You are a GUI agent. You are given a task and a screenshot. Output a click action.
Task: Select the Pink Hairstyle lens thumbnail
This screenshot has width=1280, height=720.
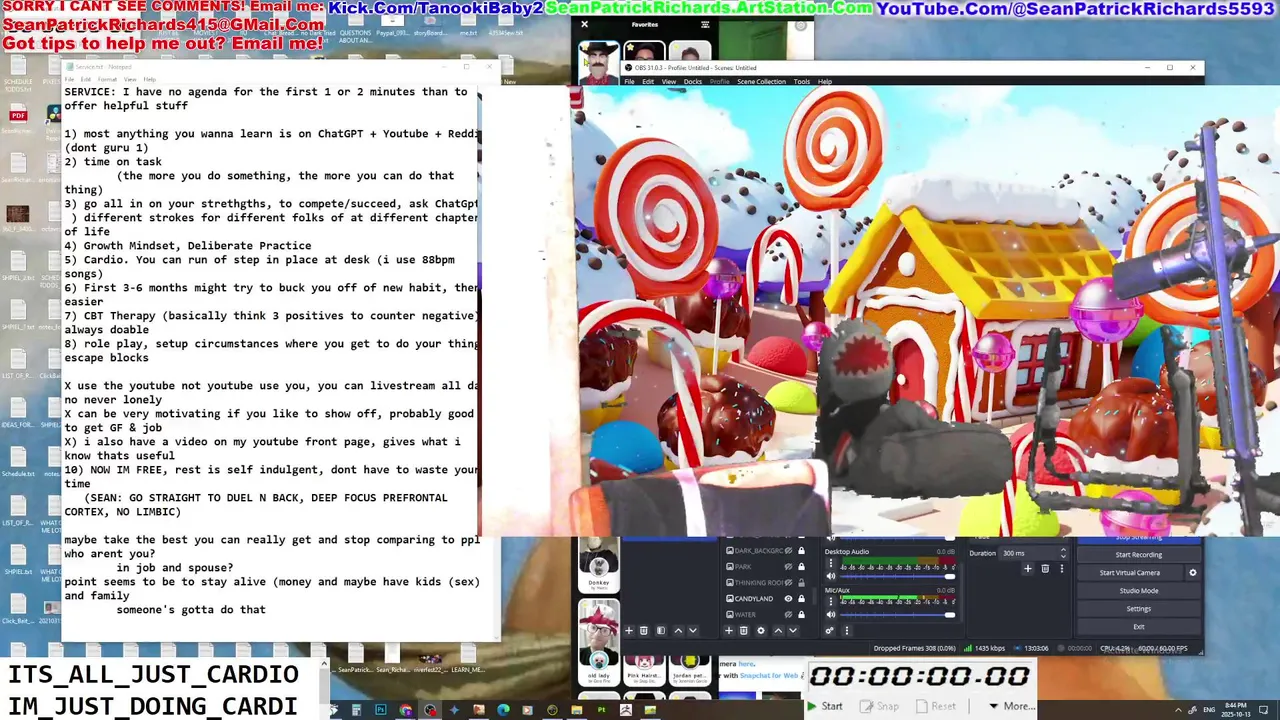(644, 671)
